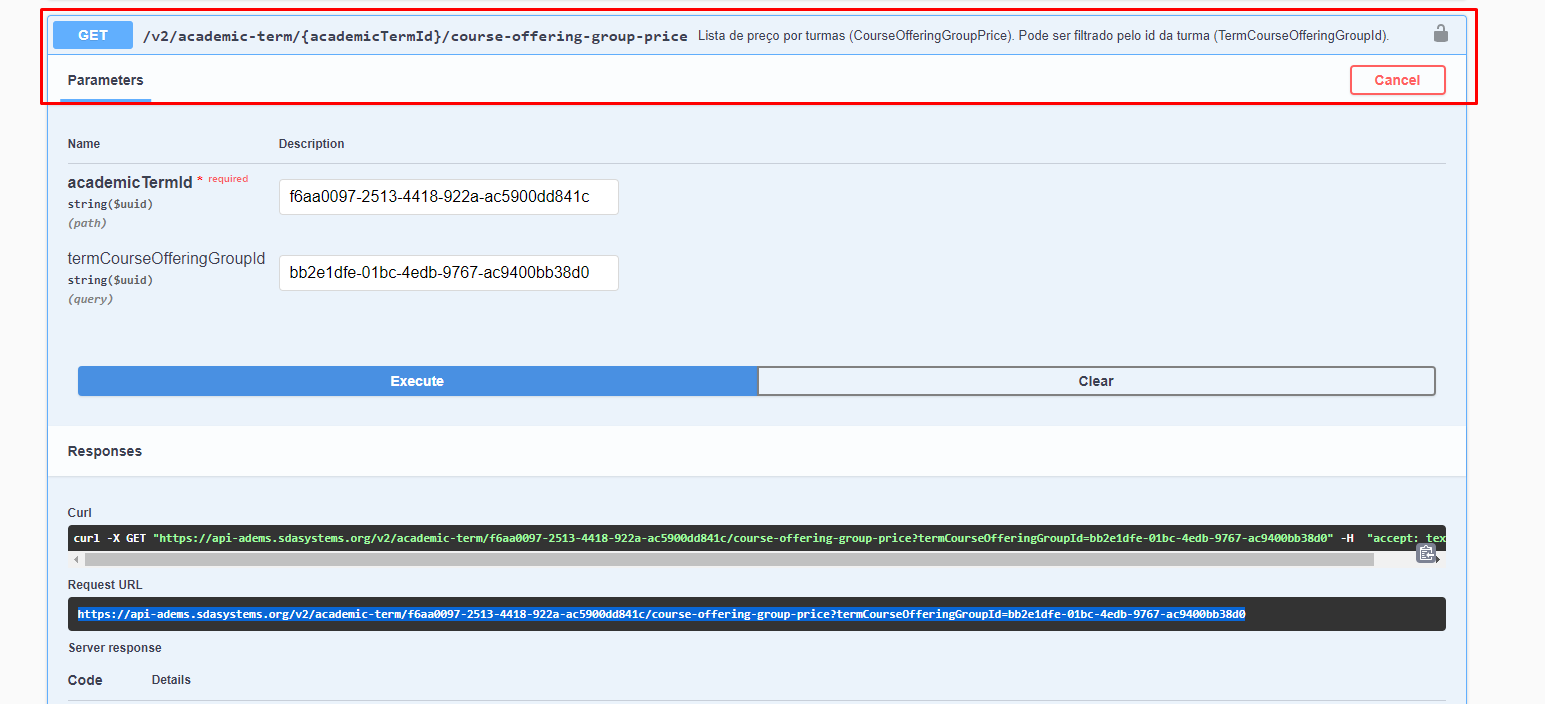Collapse the course-offering-group-price endpoint path

pyautogui.click(x=415, y=36)
